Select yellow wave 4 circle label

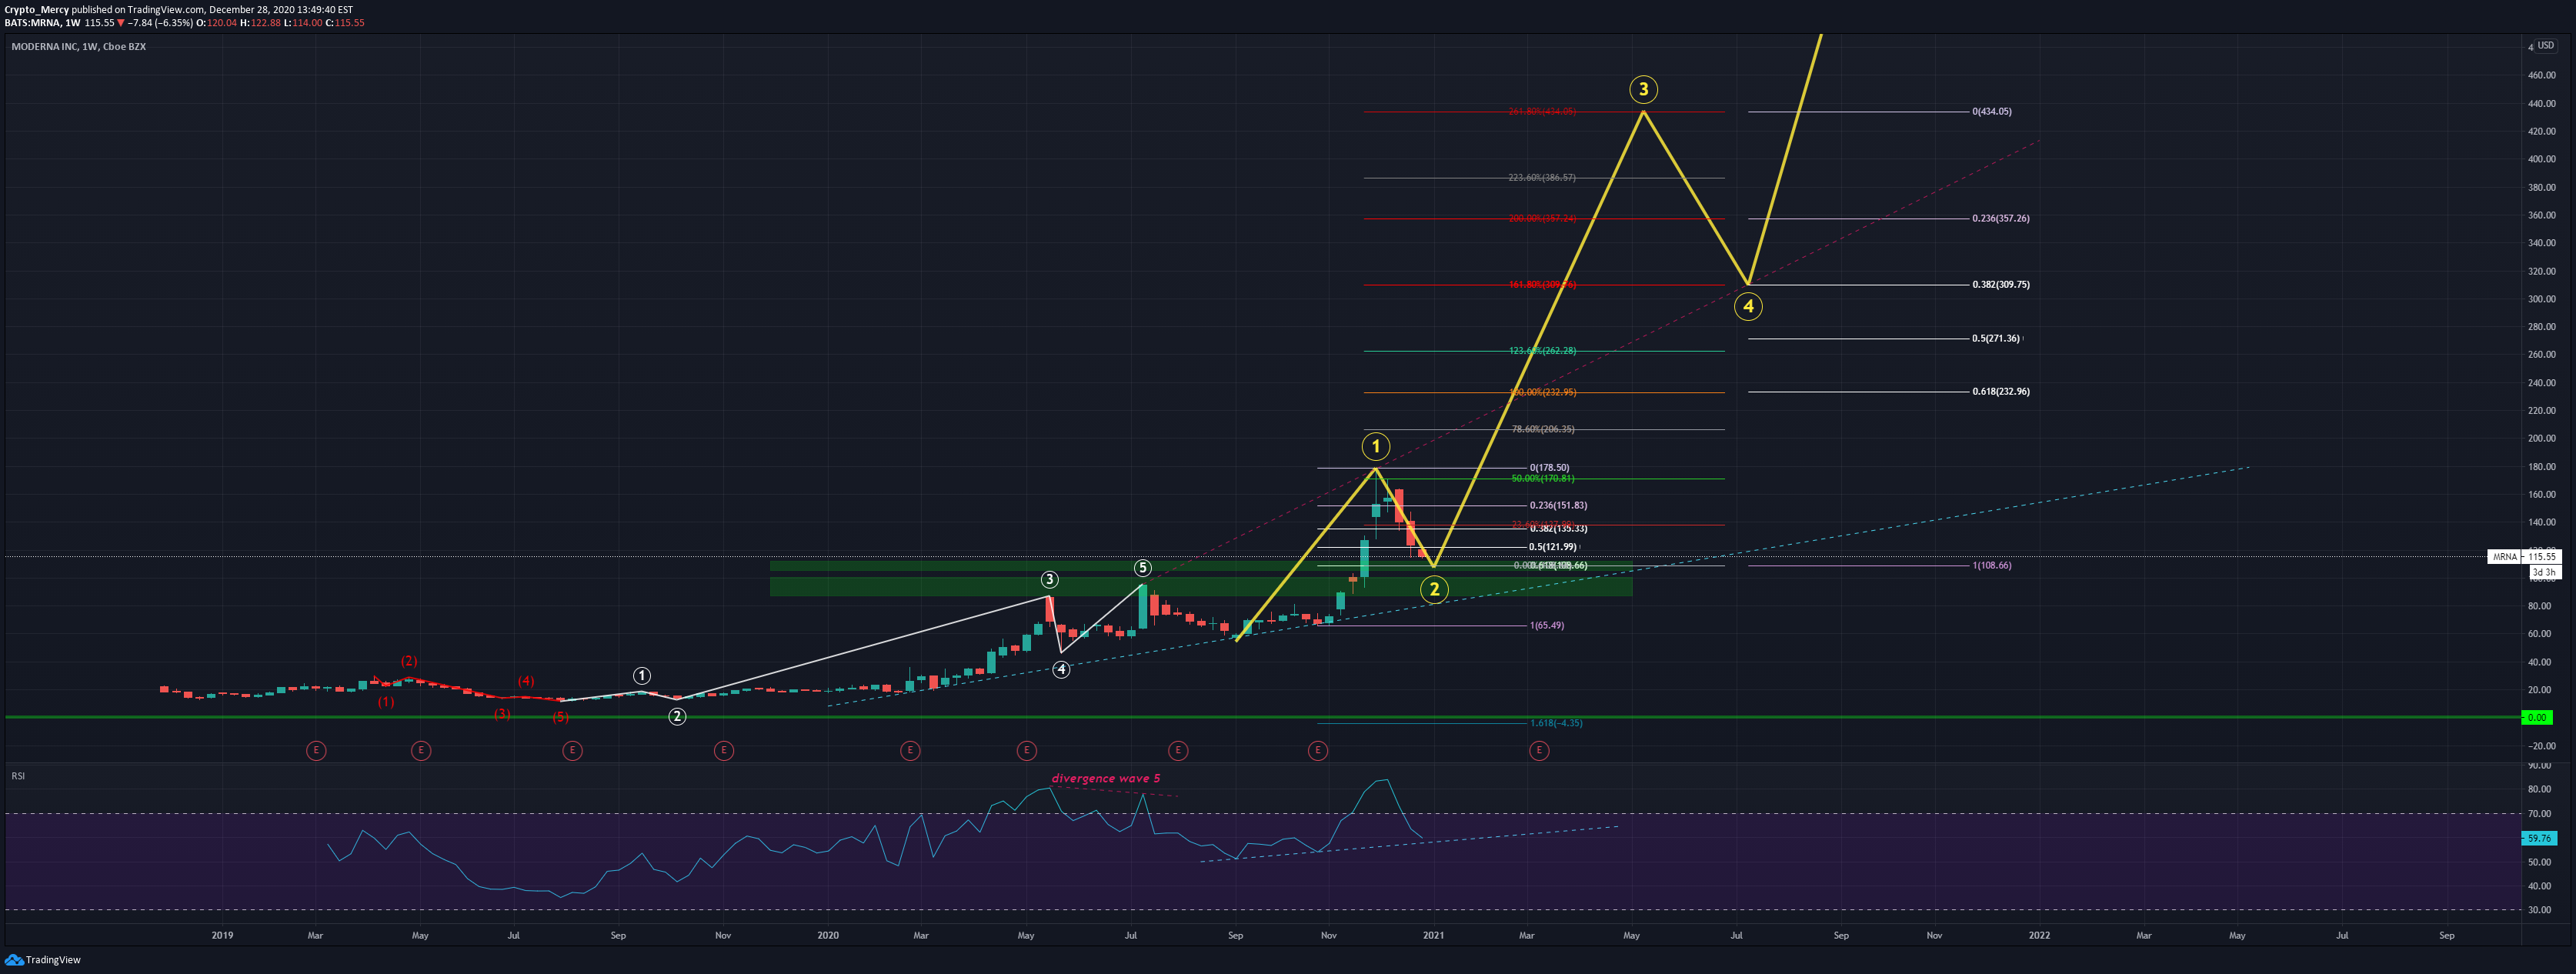(x=1748, y=306)
